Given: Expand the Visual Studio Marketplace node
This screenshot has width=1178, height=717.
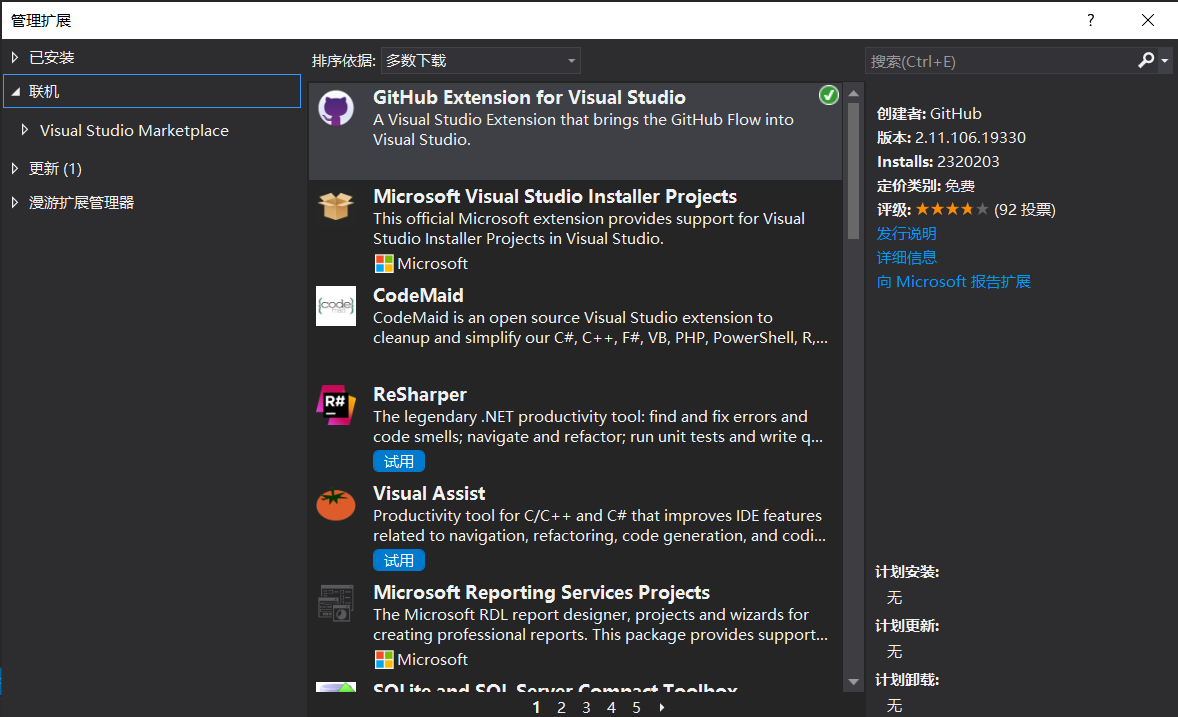Looking at the screenshot, I should tap(25, 130).
